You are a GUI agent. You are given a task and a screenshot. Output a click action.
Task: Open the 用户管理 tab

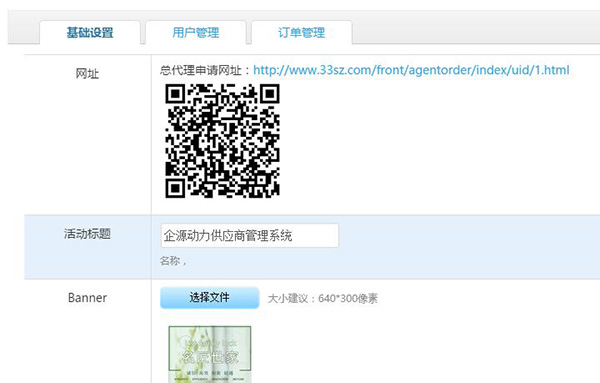pyautogui.click(x=196, y=33)
